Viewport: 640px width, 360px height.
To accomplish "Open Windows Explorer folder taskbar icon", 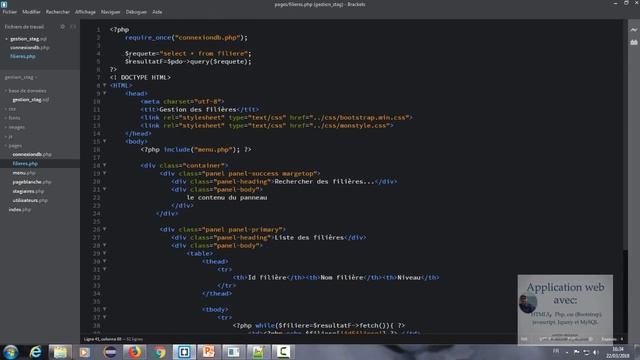I will click(60, 352).
